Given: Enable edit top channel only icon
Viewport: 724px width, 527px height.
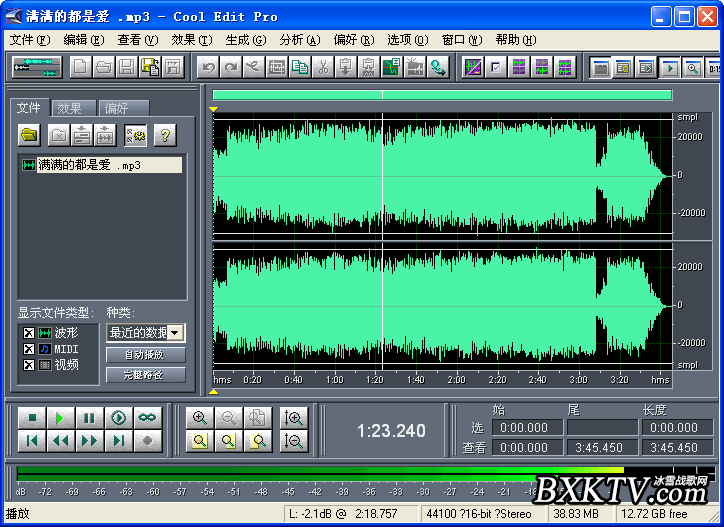Looking at the screenshot, I should click(519, 67).
